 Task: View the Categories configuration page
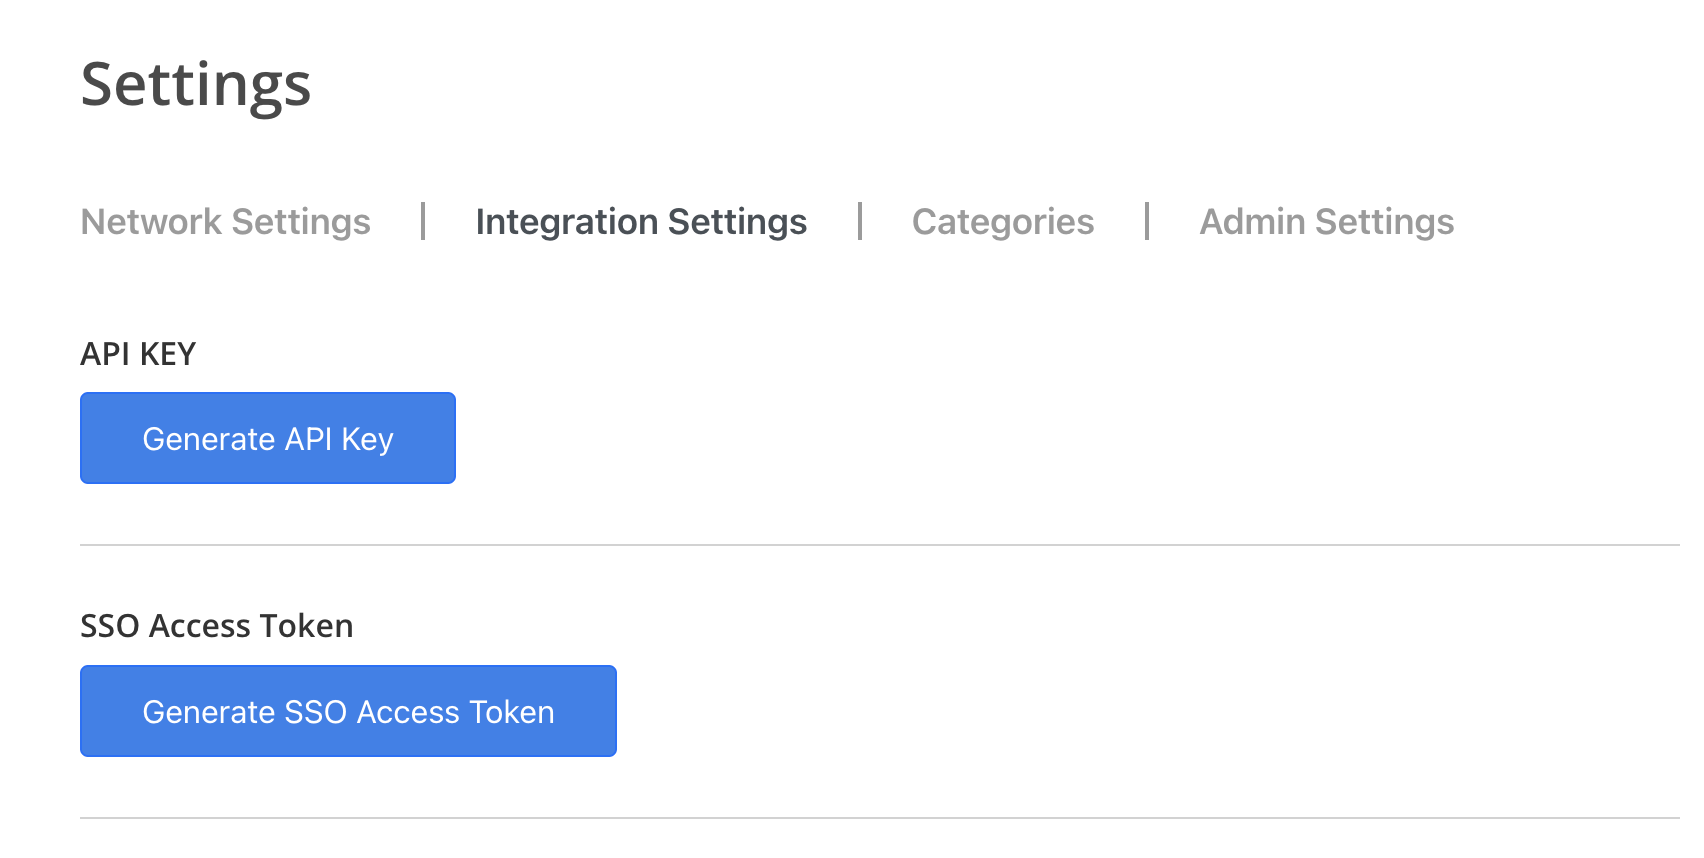(1003, 222)
